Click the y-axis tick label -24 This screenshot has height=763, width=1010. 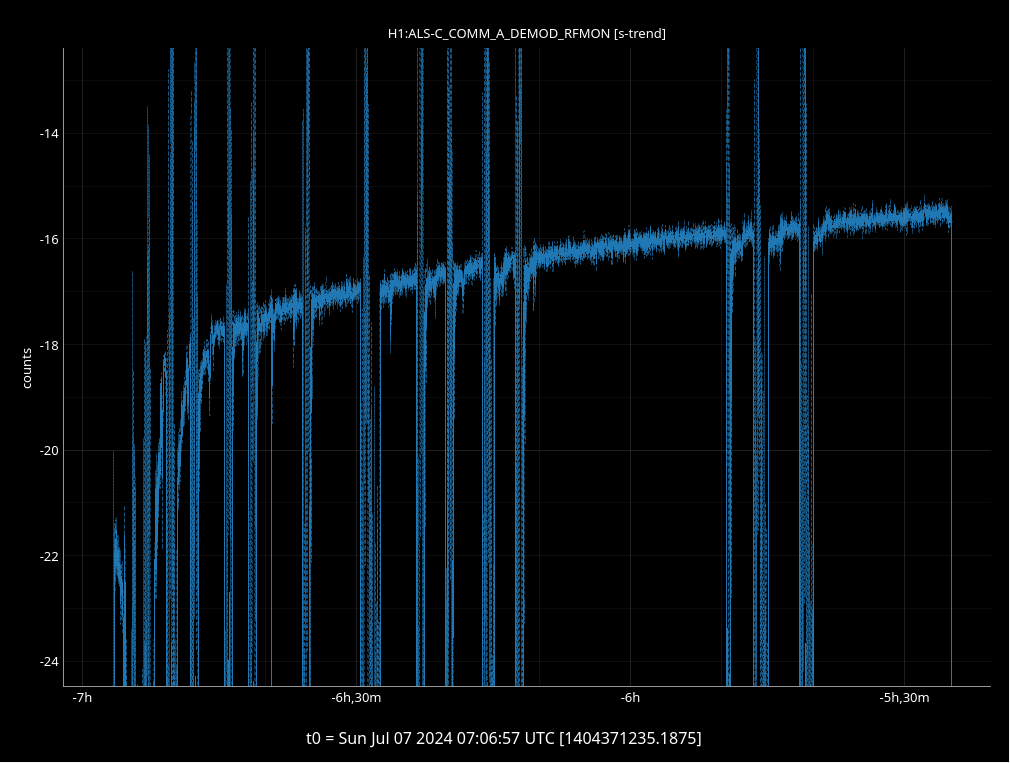(49, 662)
